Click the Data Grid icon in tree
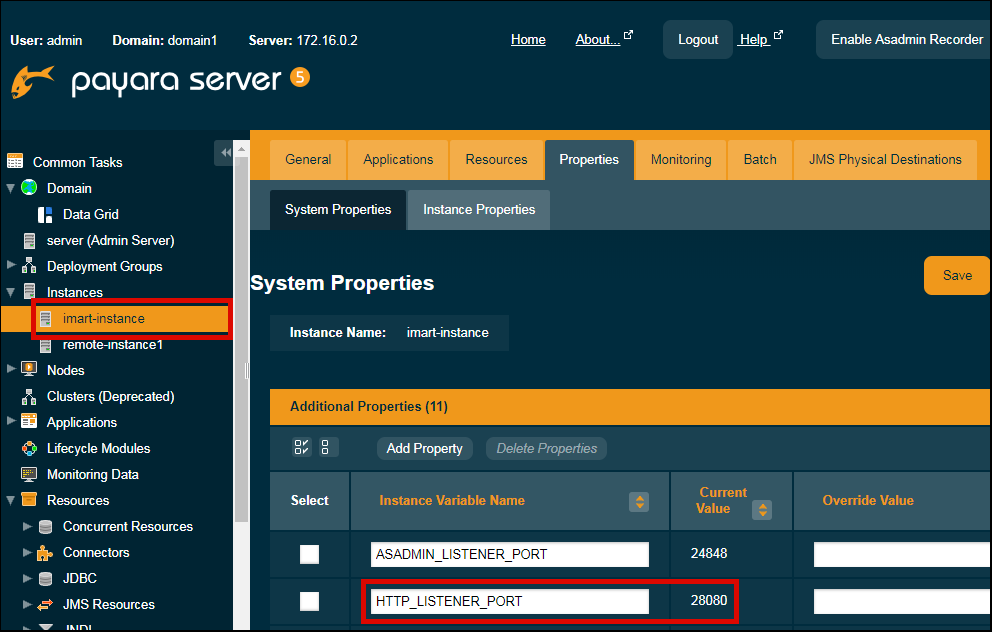 (45, 215)
